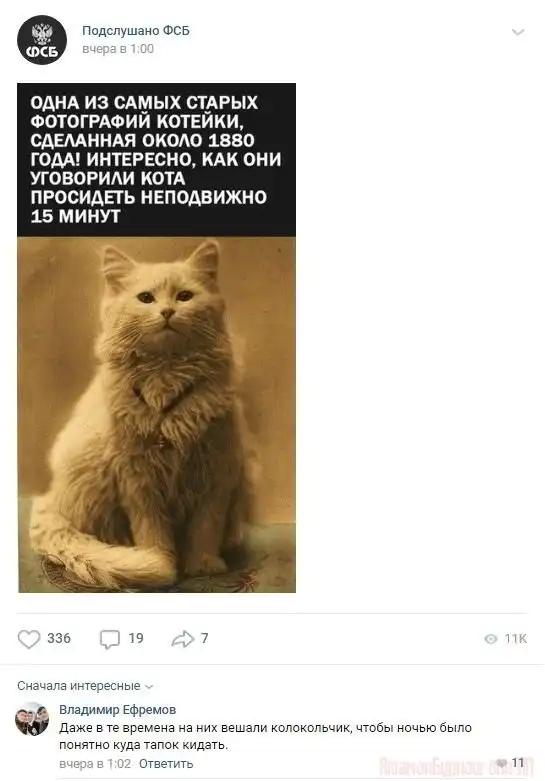Click the views eye icon
The width and height of the screenshot is (545, 781).
pyautogui.click(x=491, y=639)
